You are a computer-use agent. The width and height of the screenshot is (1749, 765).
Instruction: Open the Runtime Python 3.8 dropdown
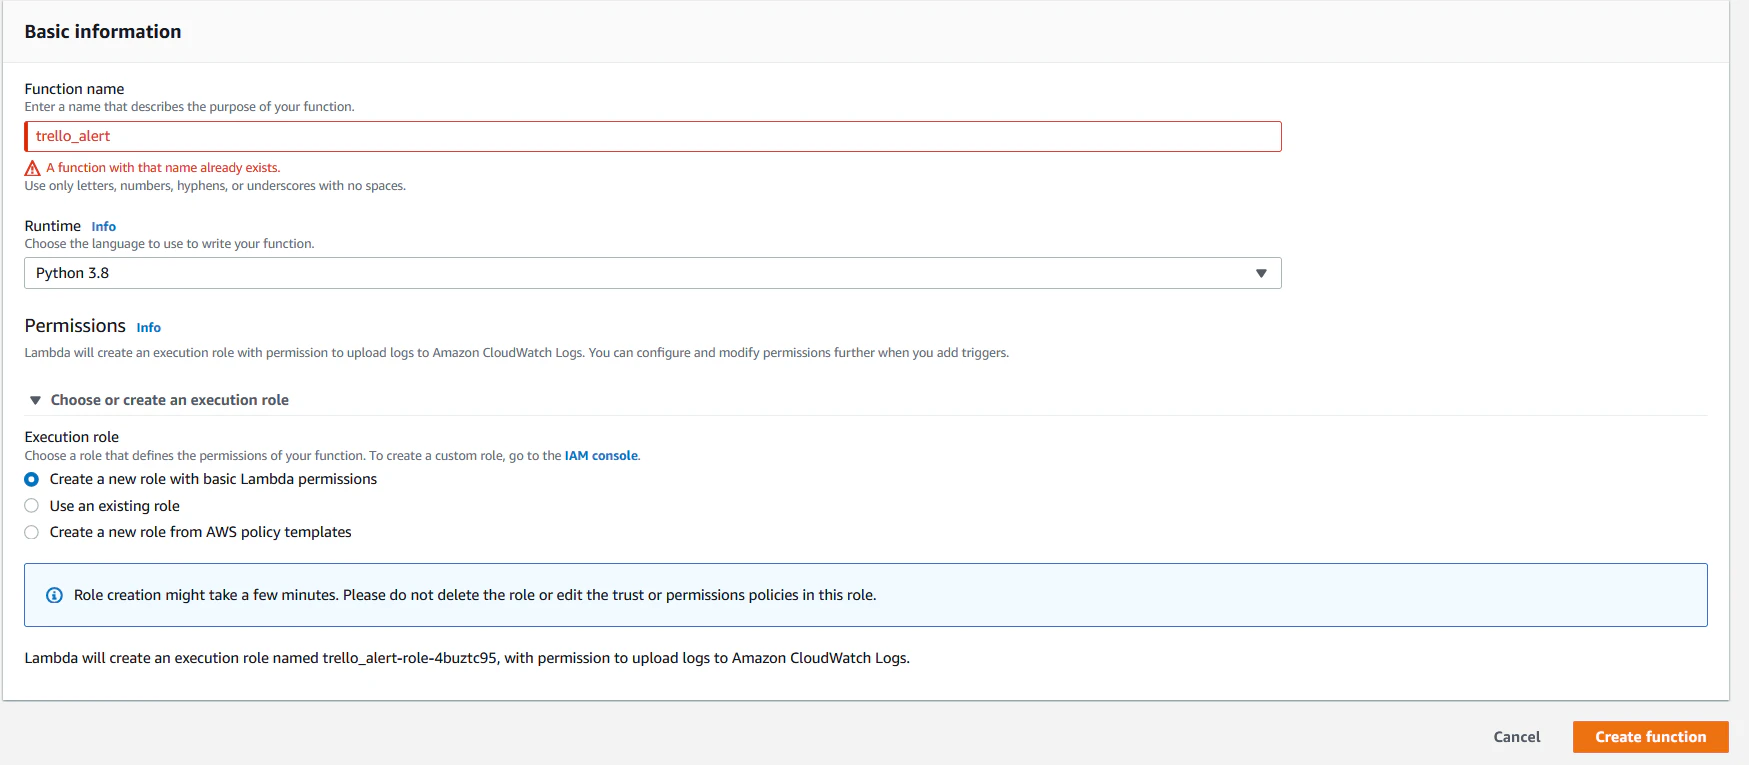tap(652, 273)
